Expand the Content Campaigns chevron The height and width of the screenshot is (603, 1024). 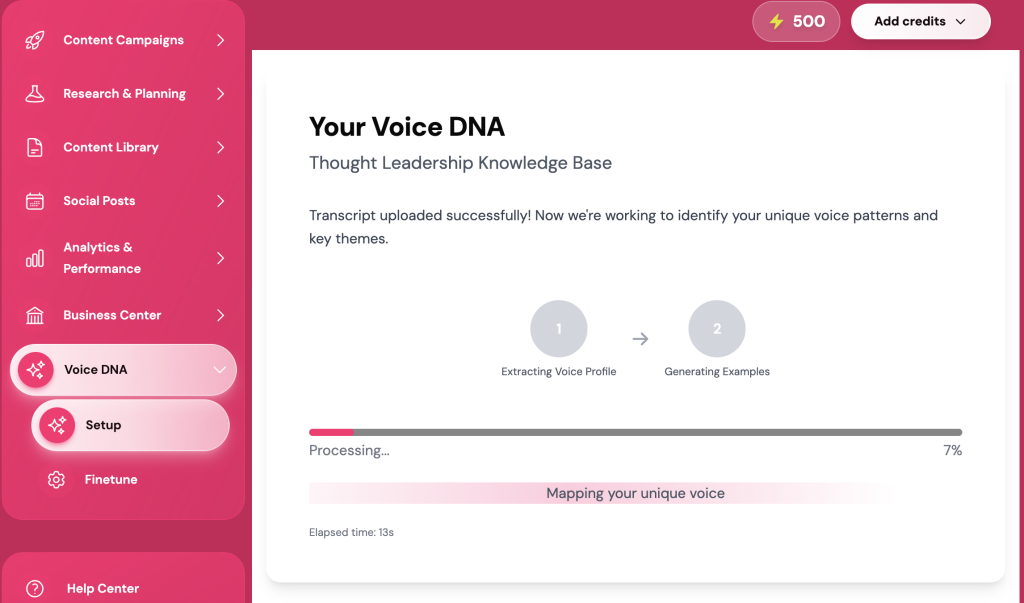tap(220, 40)
